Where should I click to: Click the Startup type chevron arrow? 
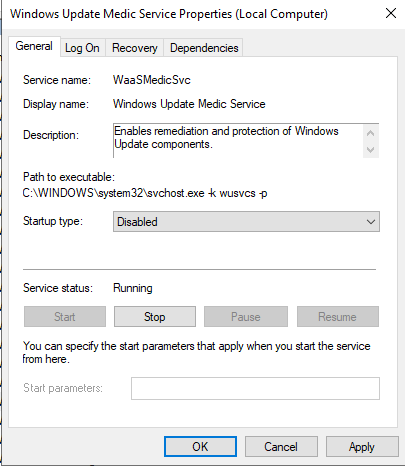[x=371, y=222]
